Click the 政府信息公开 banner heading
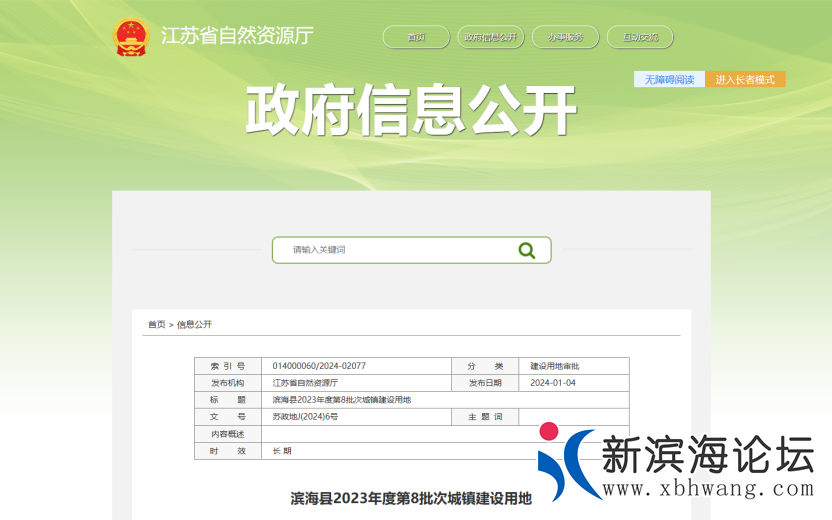This screenshot has width=832, height=520. tap(411, 109)
